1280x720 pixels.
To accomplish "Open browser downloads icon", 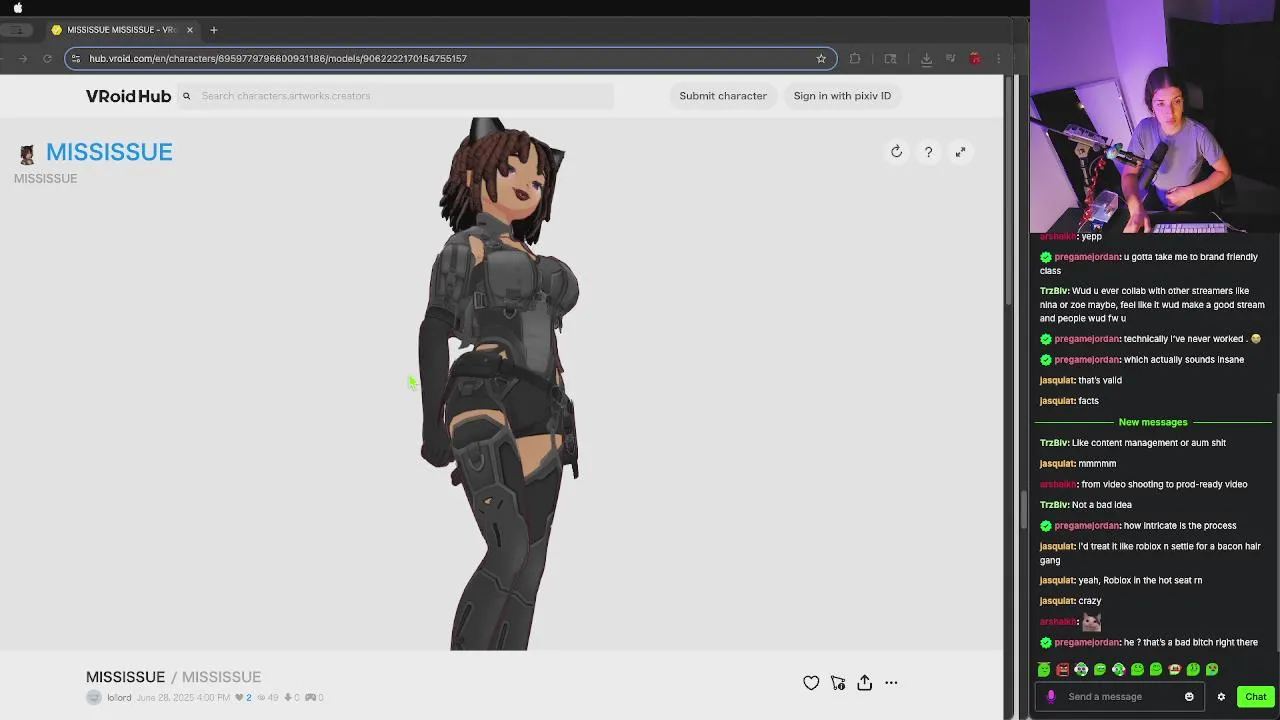I will (x=926, y=58).
